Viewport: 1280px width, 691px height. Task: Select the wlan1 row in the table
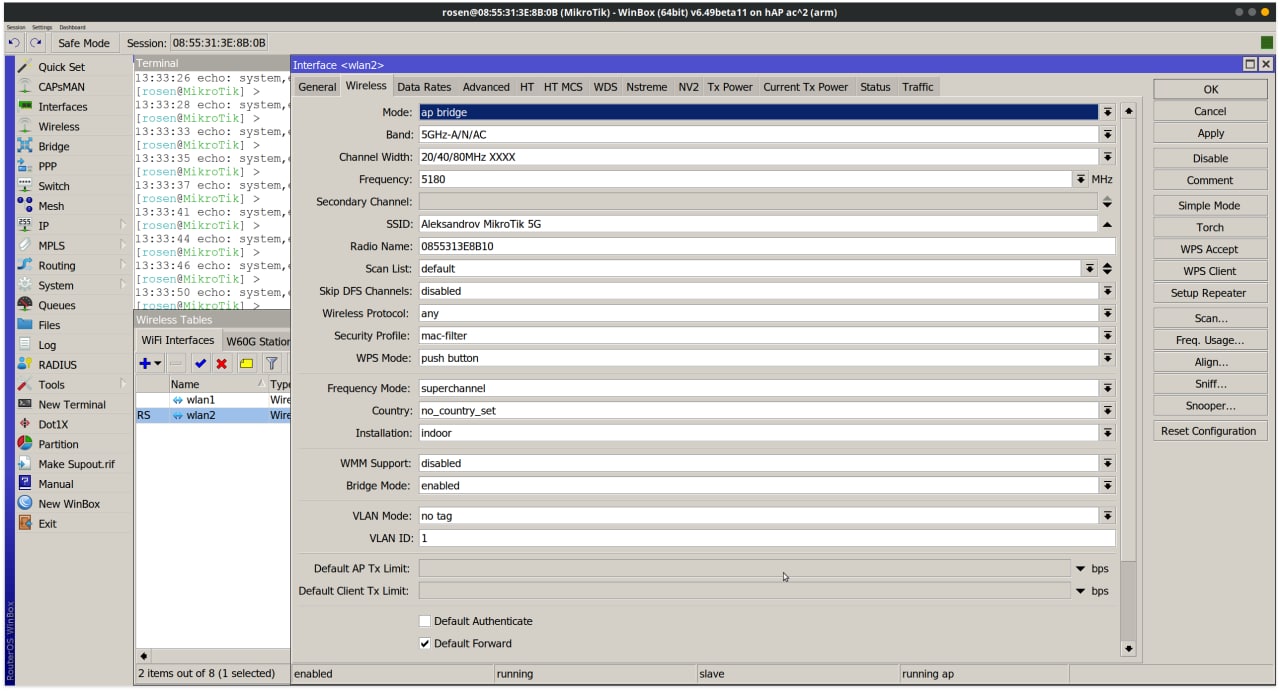pos(213,400)
